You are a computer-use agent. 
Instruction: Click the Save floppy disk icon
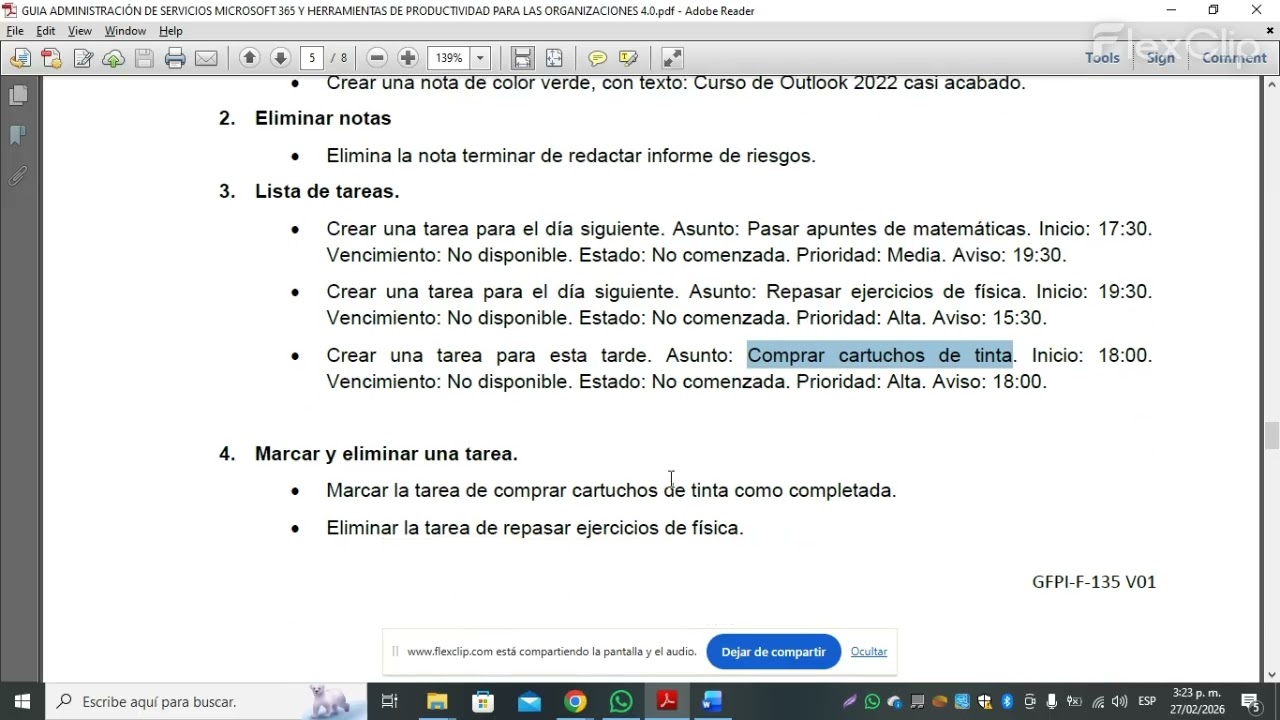[144, 58]
